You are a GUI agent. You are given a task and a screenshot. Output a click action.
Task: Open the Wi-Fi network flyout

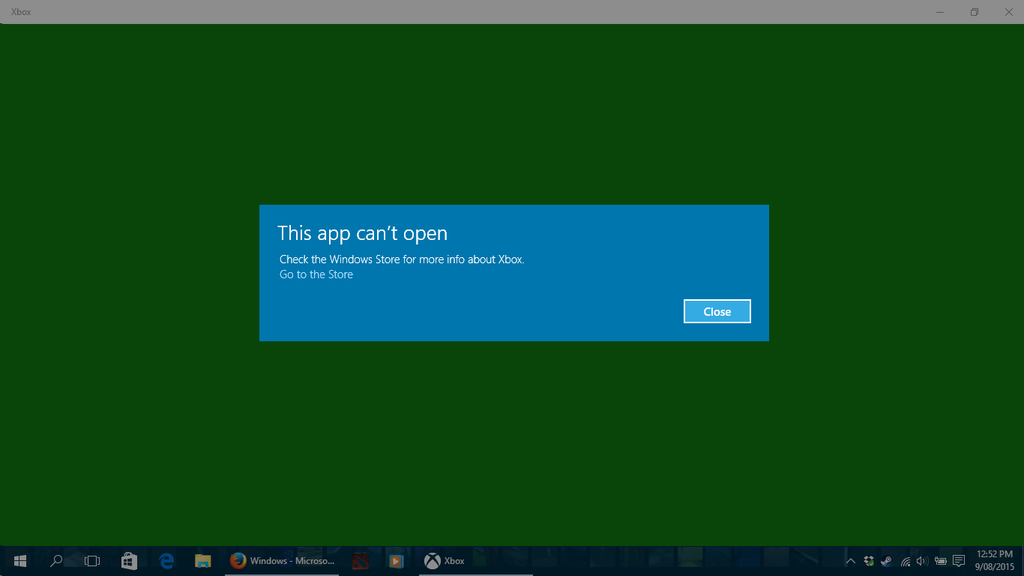point(905,561)
